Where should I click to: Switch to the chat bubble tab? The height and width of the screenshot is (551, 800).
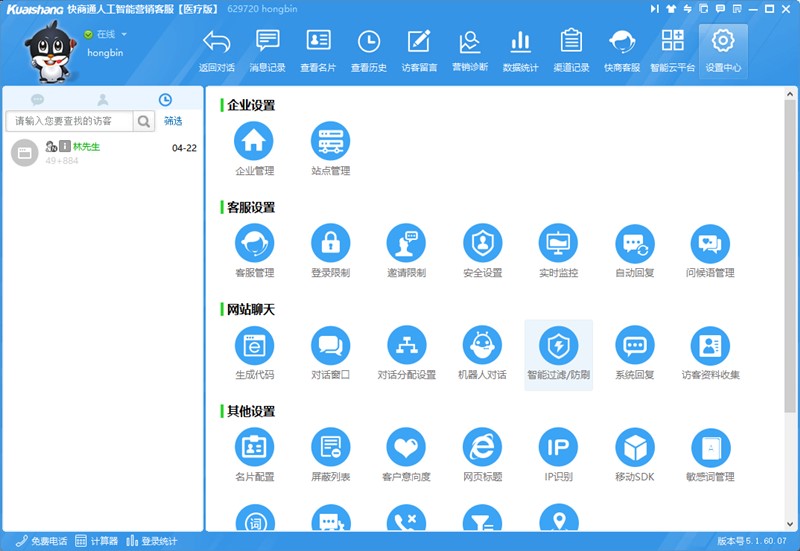pos(38,100)
